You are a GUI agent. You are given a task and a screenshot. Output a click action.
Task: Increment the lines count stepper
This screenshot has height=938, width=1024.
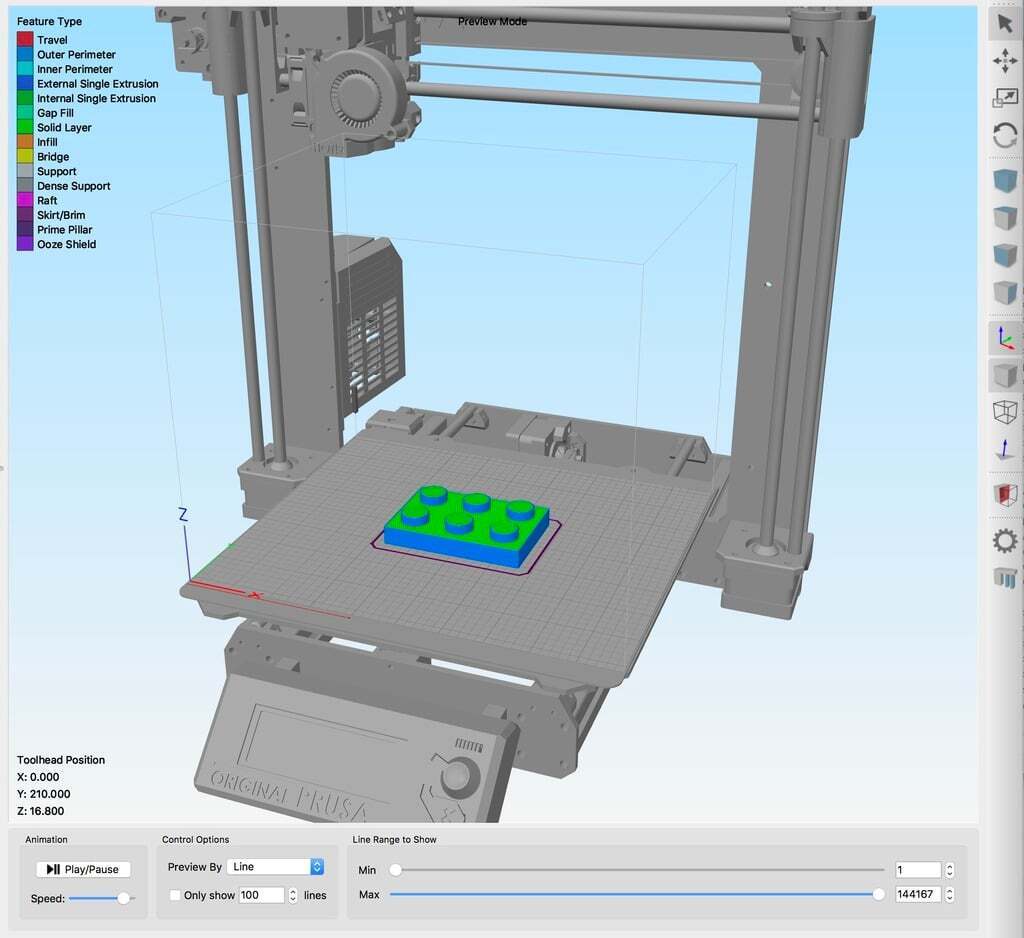(293, 890)
